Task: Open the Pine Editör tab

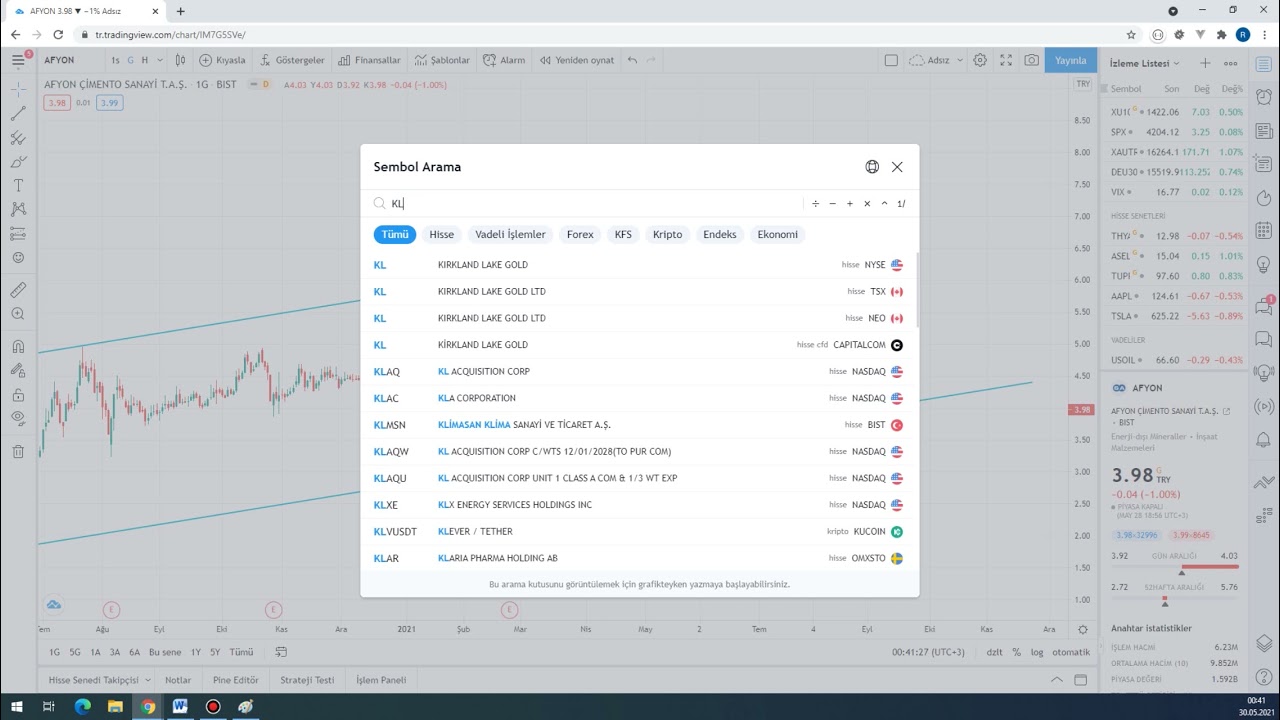Action: click(235, 680)
